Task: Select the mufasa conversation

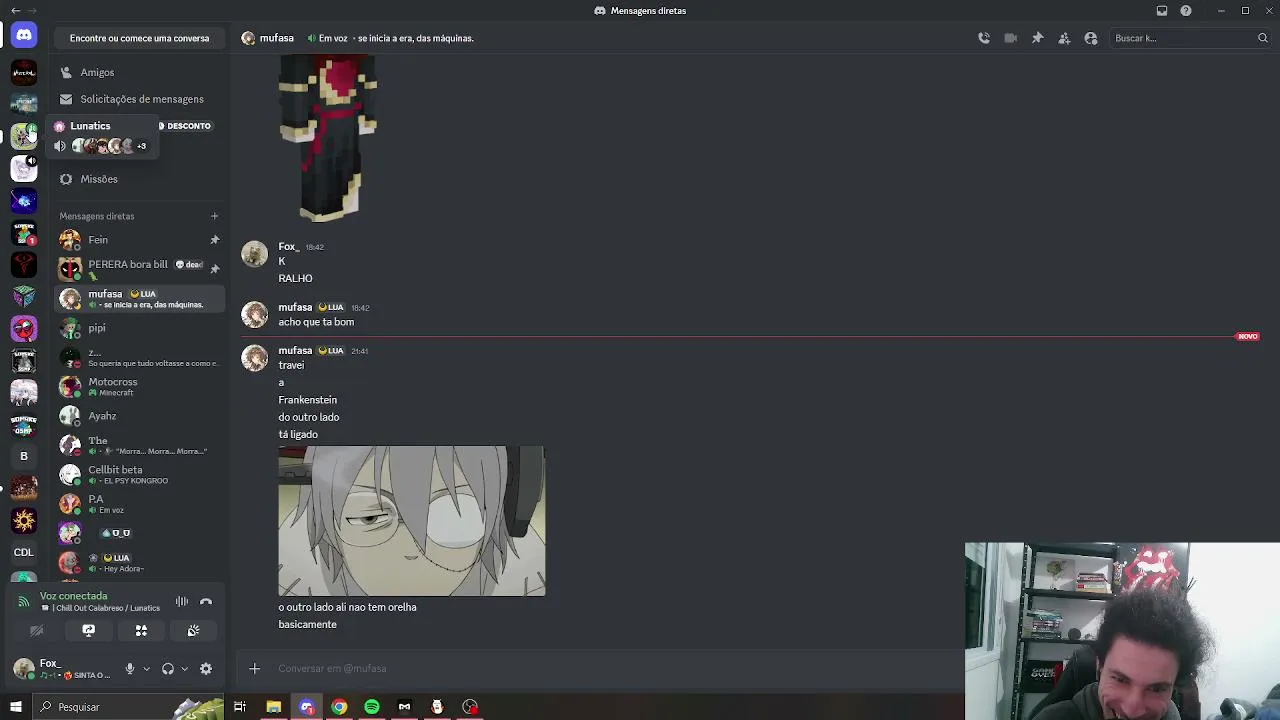Action: pos(139,298)
